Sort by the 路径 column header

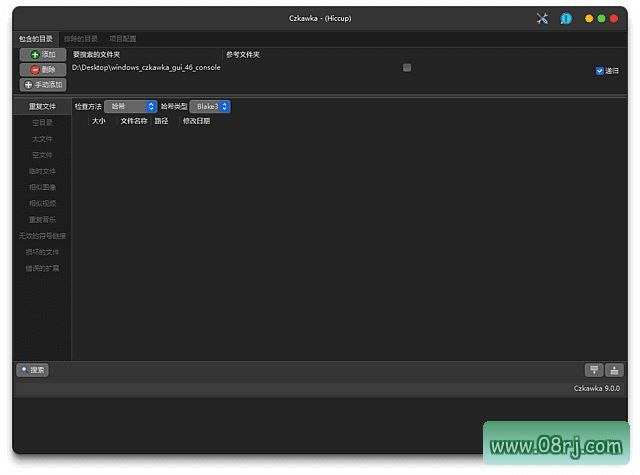(x=161, y=121)
